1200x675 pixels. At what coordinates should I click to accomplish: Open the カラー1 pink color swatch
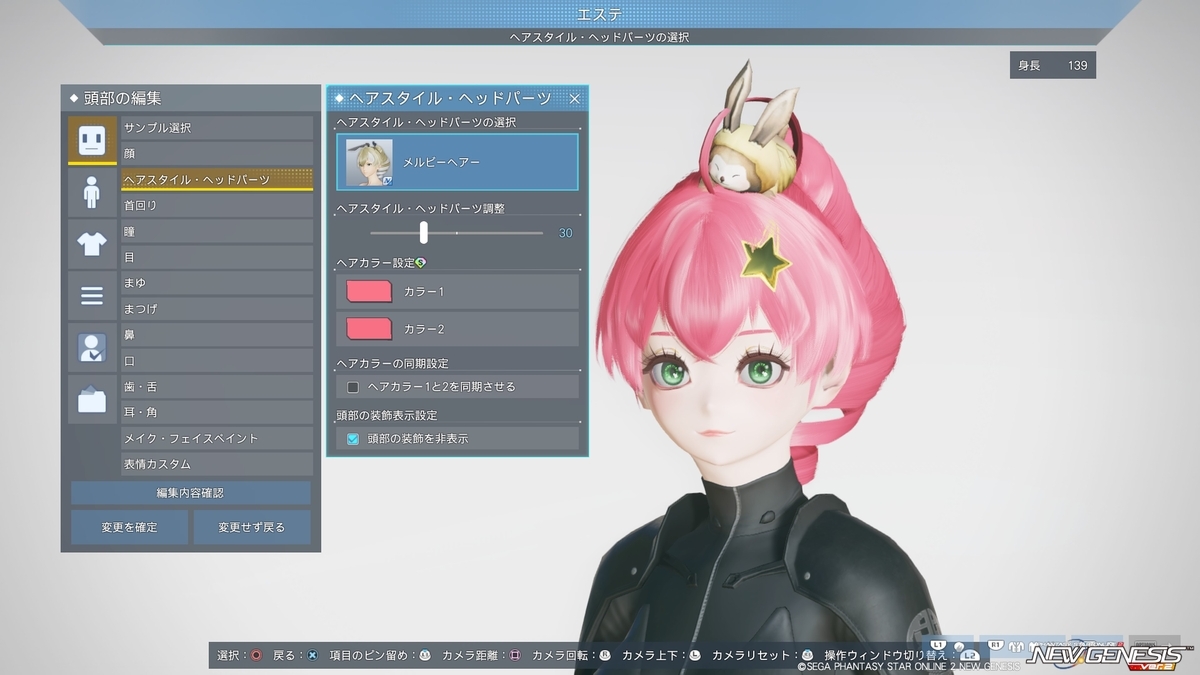369,291
